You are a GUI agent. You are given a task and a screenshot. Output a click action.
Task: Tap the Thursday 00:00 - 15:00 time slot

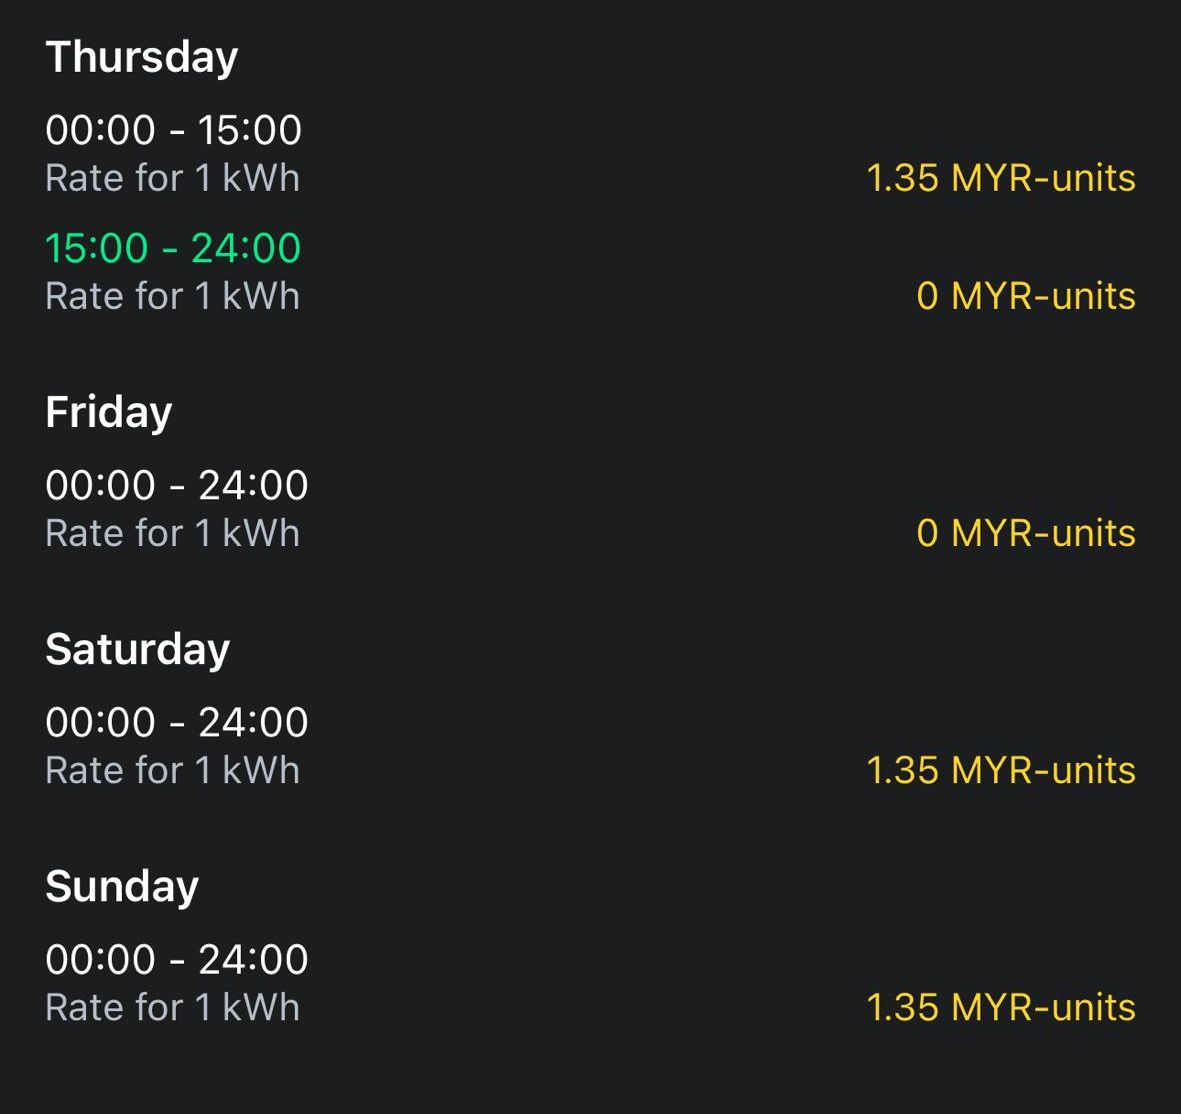point(173,130)
